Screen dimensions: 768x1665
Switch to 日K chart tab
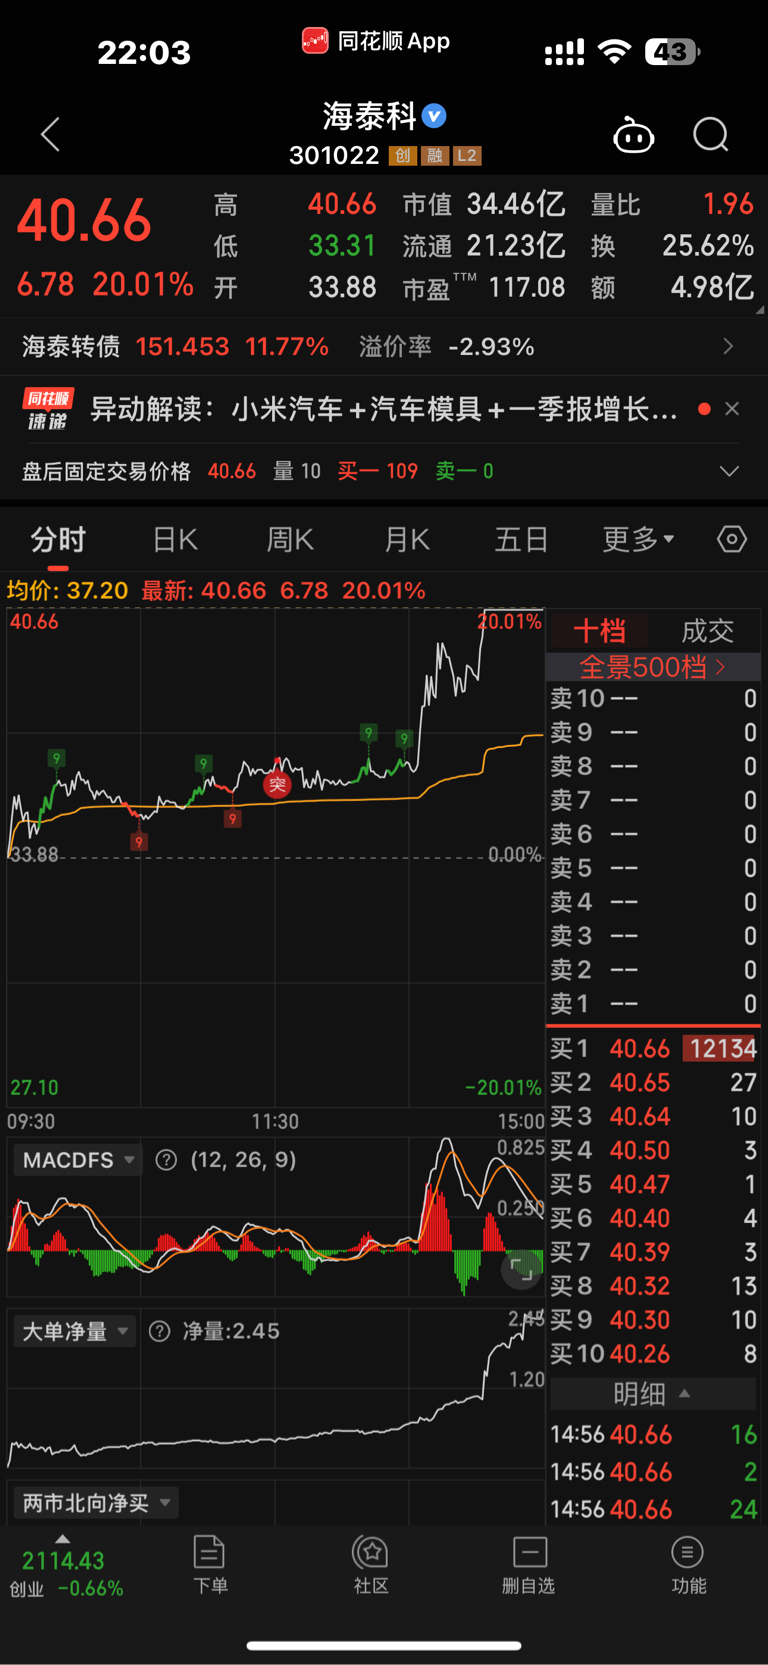175,540
